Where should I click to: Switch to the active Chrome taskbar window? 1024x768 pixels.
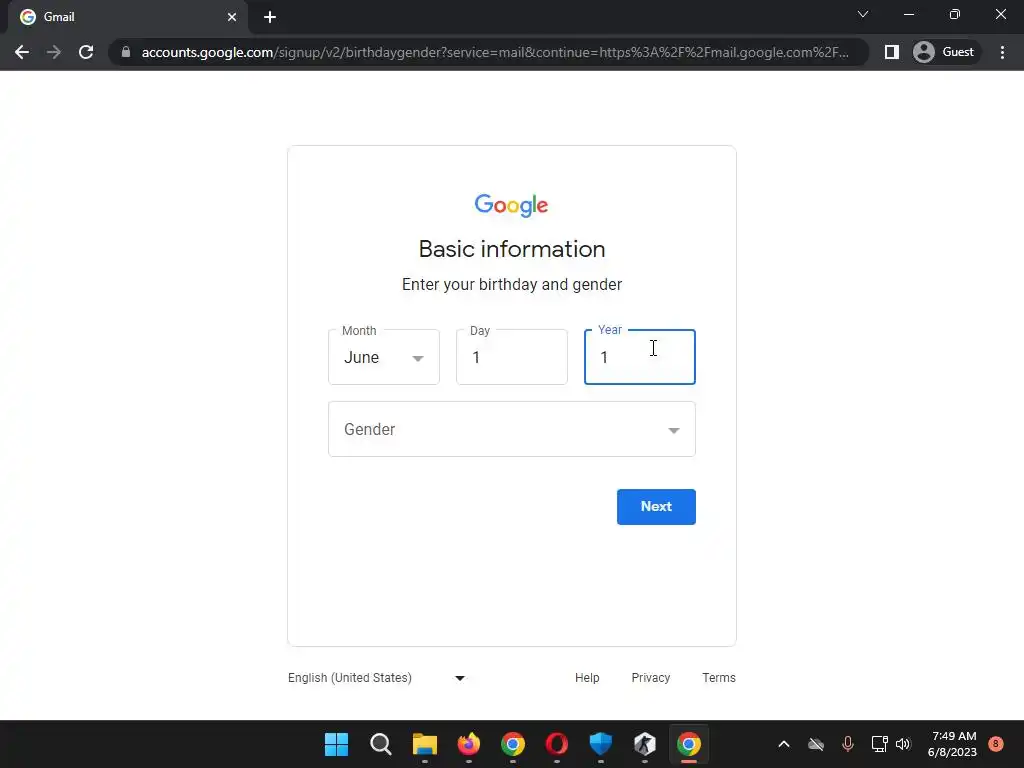click(688, 744)
